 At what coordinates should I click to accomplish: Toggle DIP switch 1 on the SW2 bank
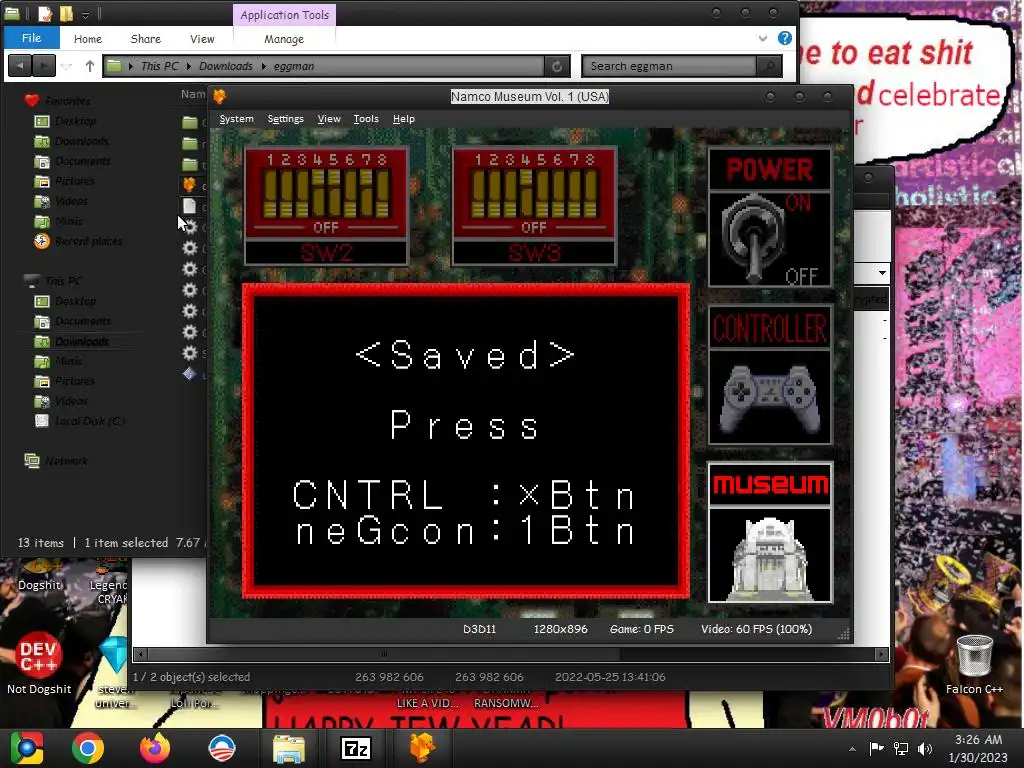(x=270, y=193)
